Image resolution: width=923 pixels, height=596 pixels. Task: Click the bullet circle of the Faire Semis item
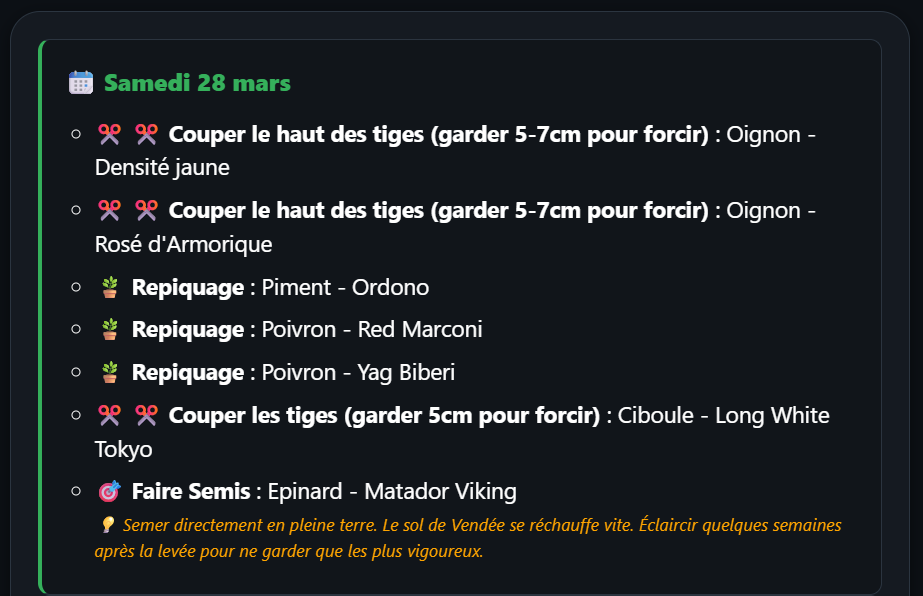76,492
